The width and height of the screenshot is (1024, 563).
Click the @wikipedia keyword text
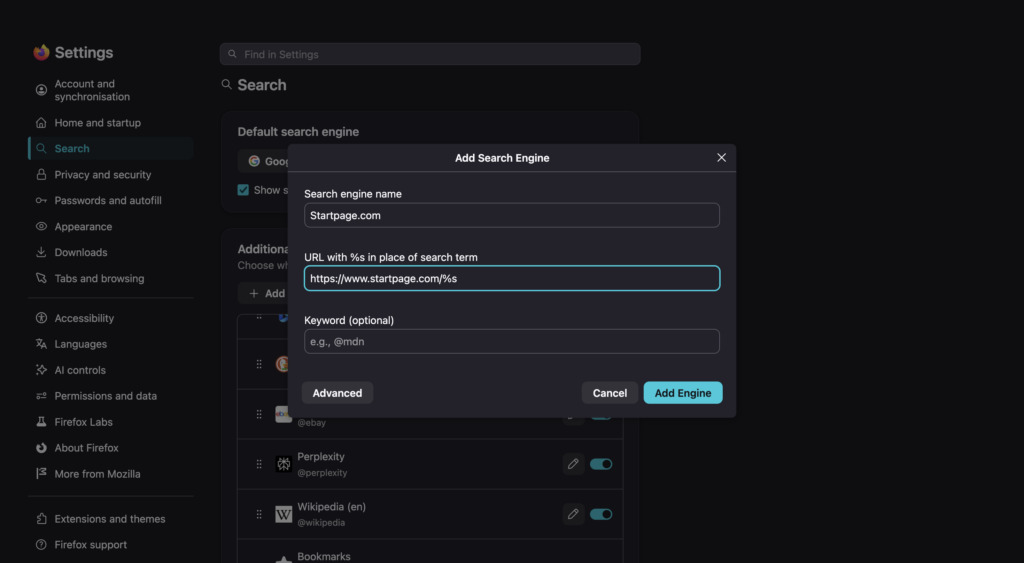tap(321, 523)
